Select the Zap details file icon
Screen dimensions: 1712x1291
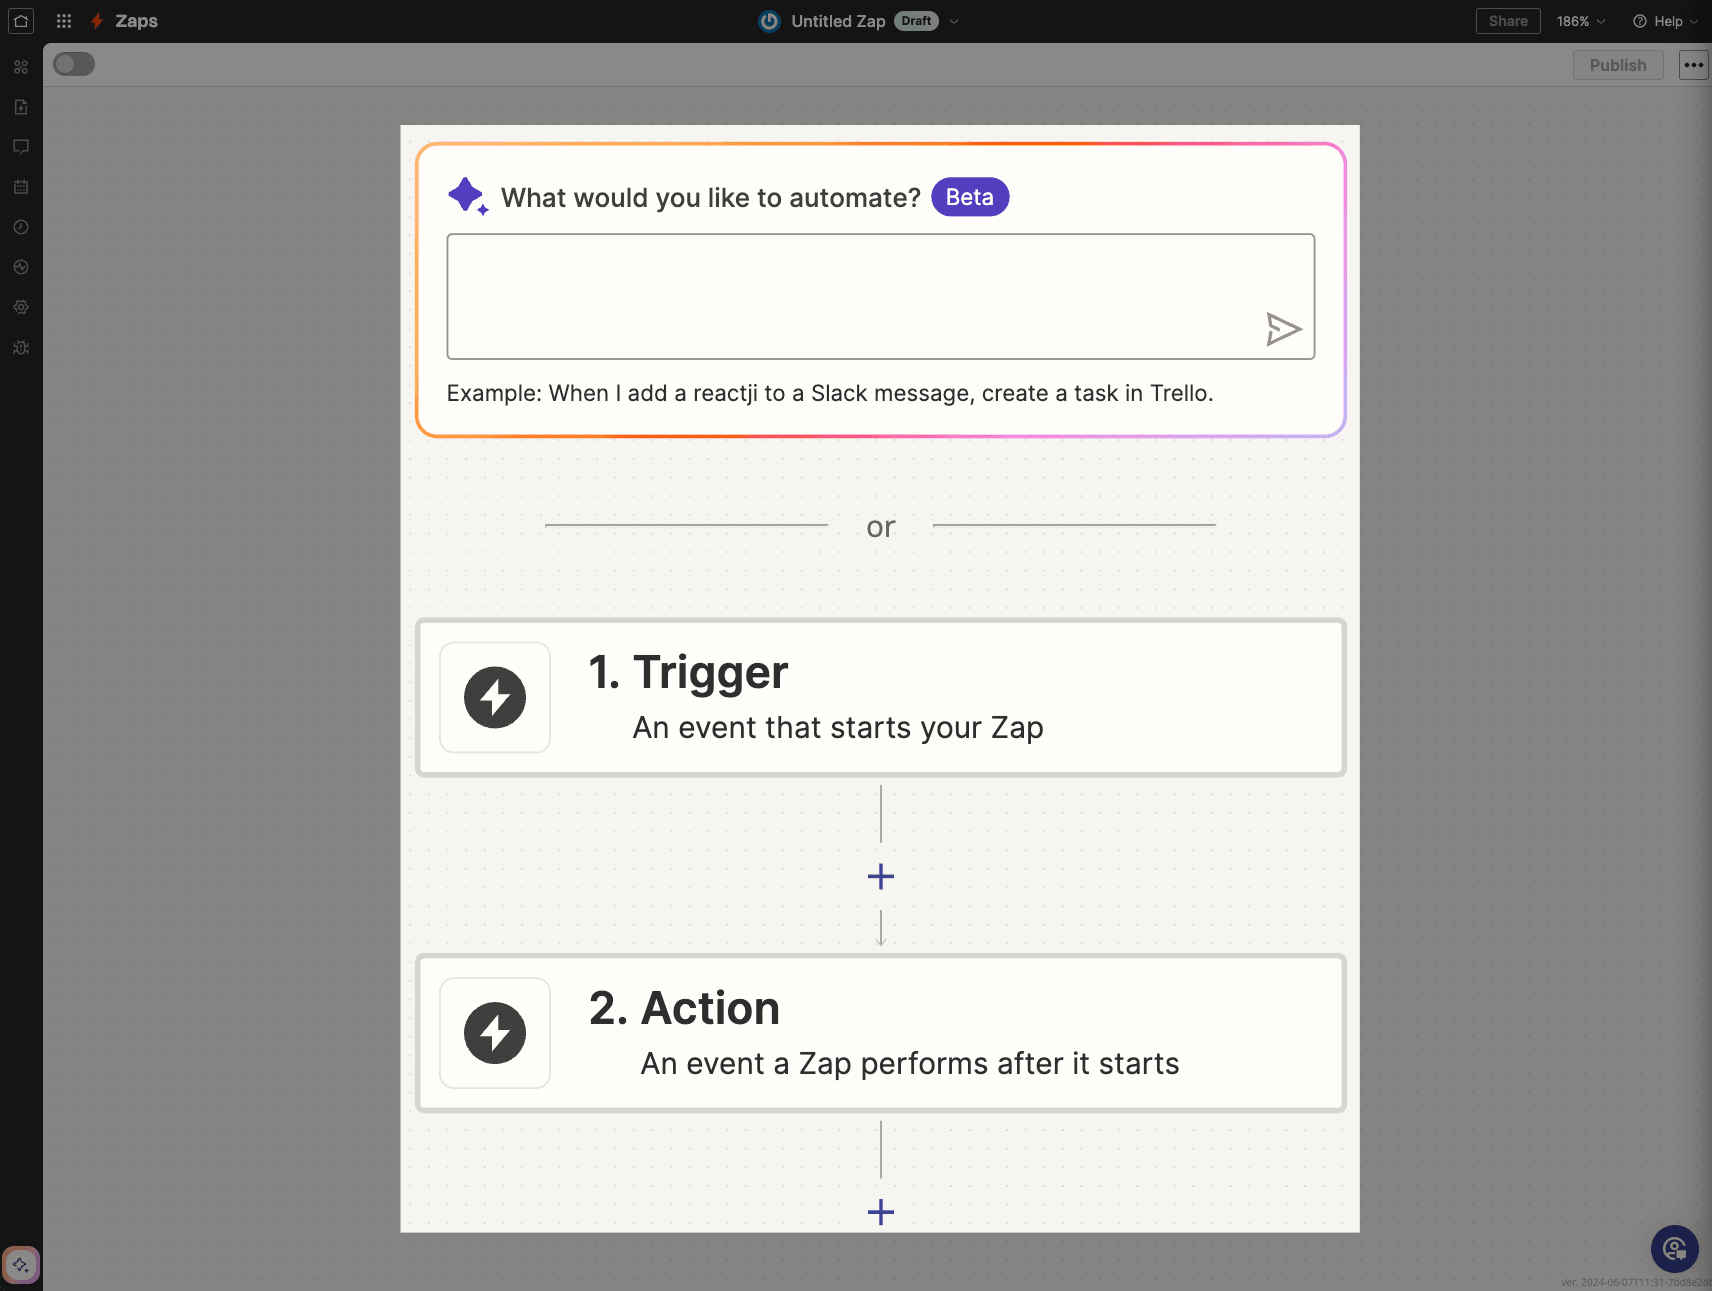(21, 107)
